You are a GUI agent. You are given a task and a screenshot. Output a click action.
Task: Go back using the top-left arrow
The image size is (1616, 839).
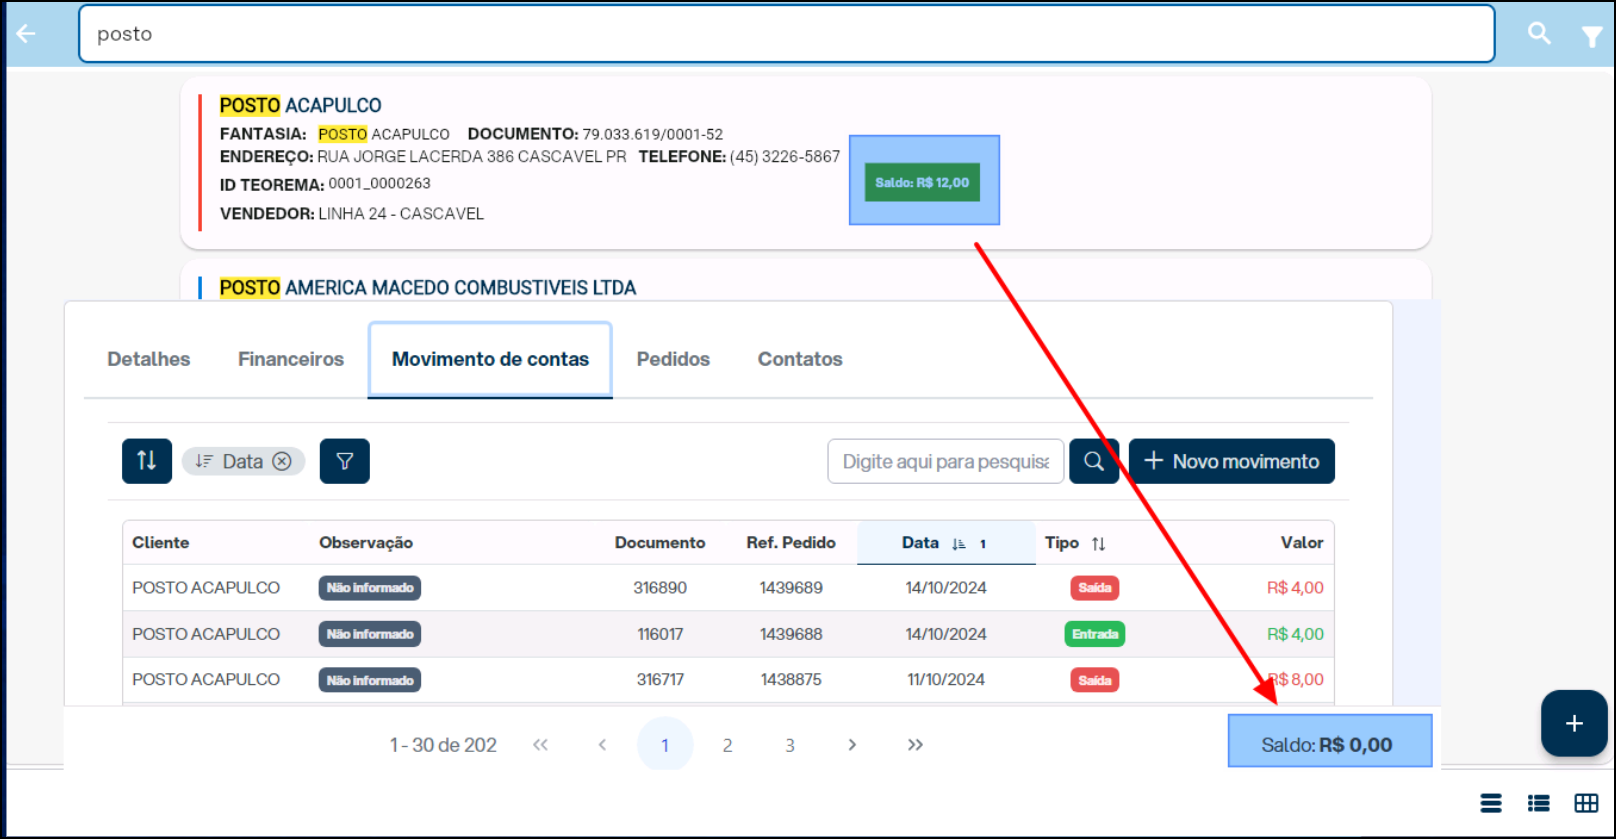(26, 34)
